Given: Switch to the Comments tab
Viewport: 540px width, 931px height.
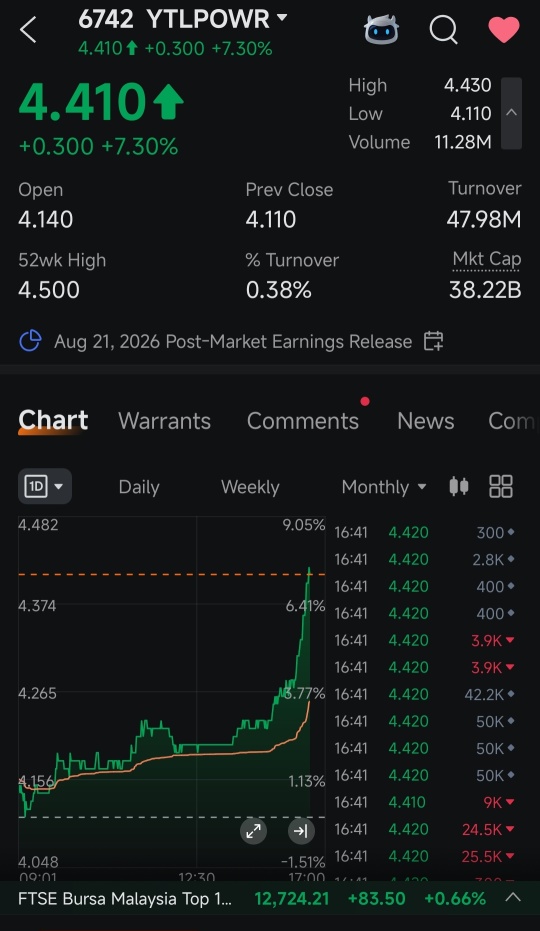Looking at the screenshot, I should point(303,421).
